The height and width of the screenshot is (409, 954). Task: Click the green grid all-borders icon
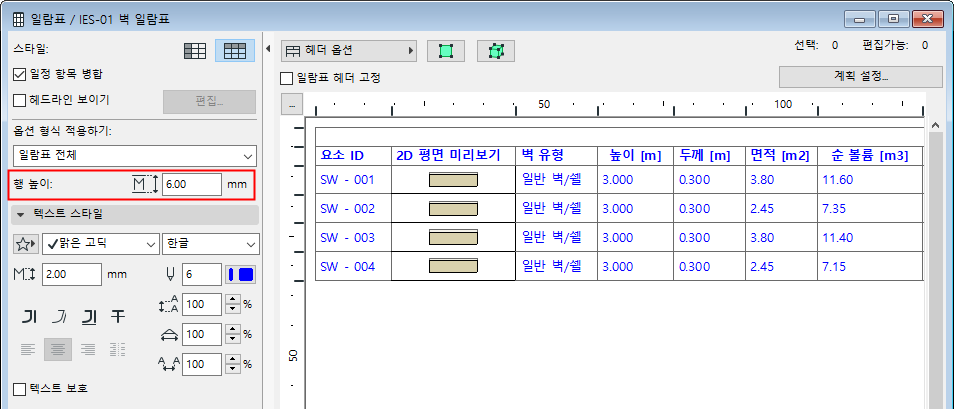tap(496, 51)
